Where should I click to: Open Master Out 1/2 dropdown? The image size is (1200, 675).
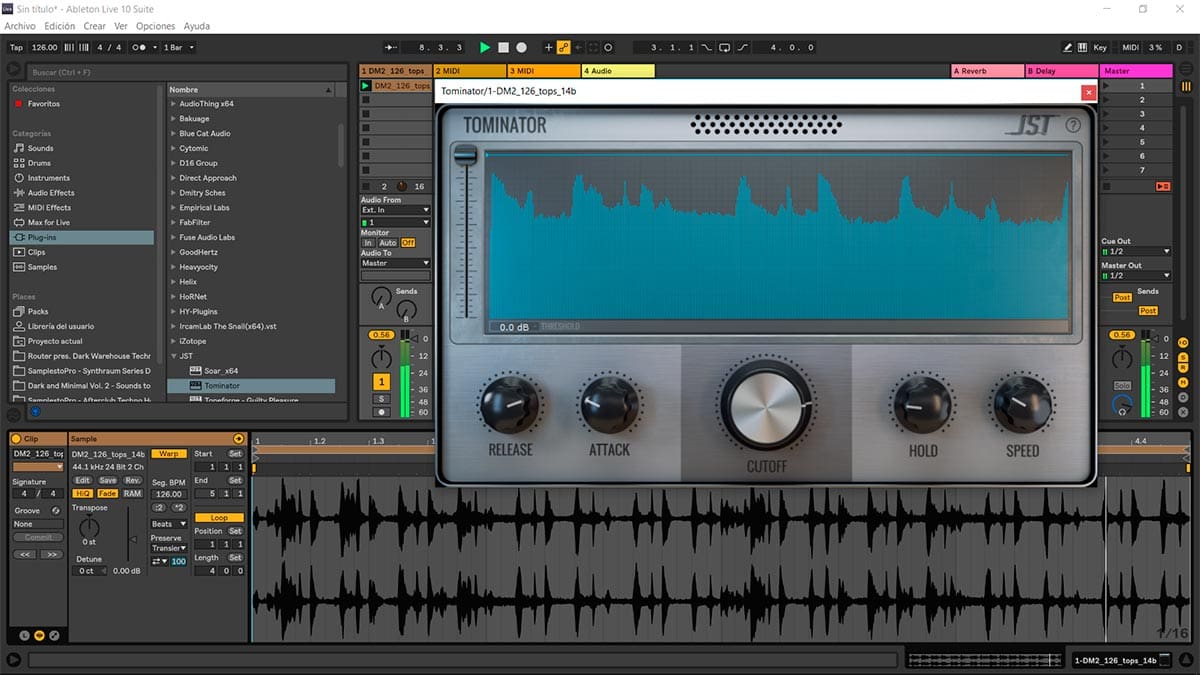click(1136, 275)
